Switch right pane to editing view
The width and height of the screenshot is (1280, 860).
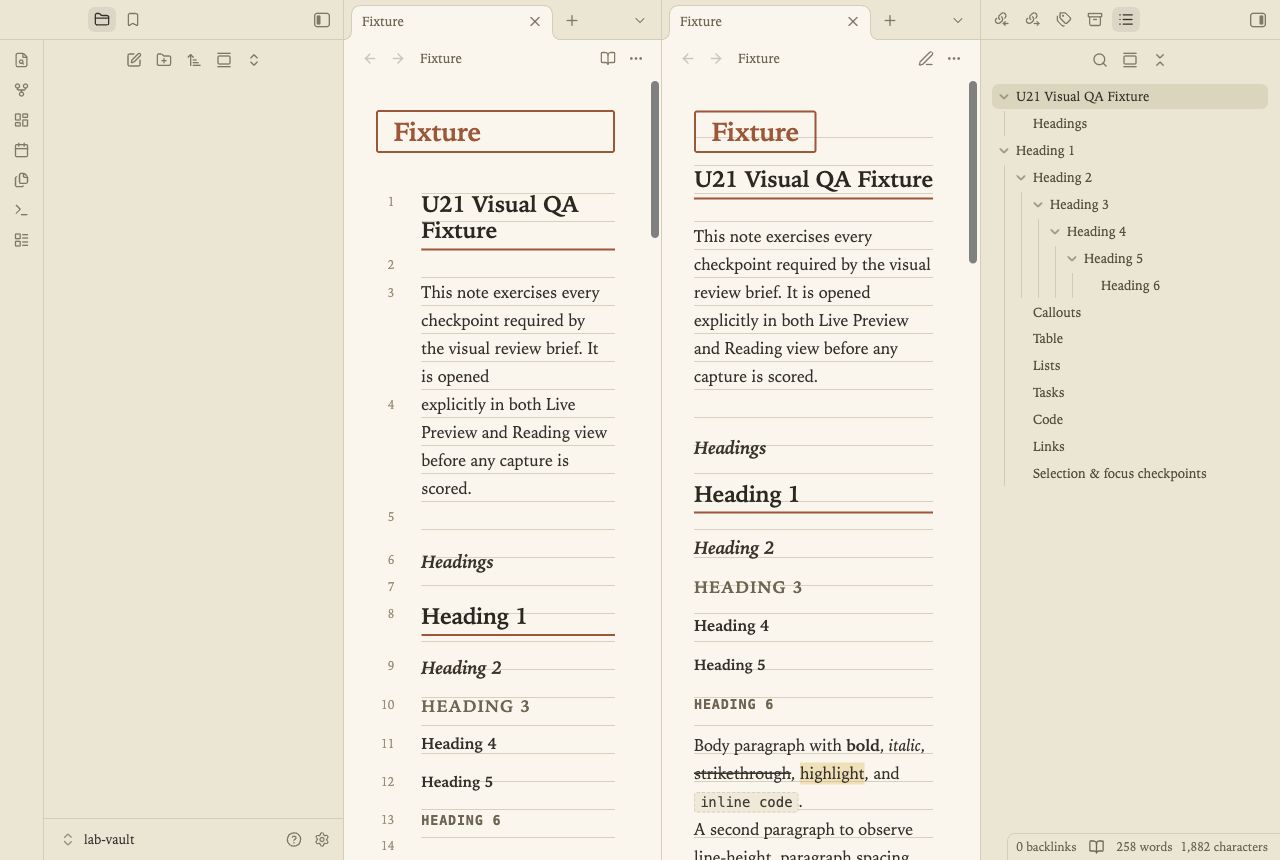coord(926,59)
